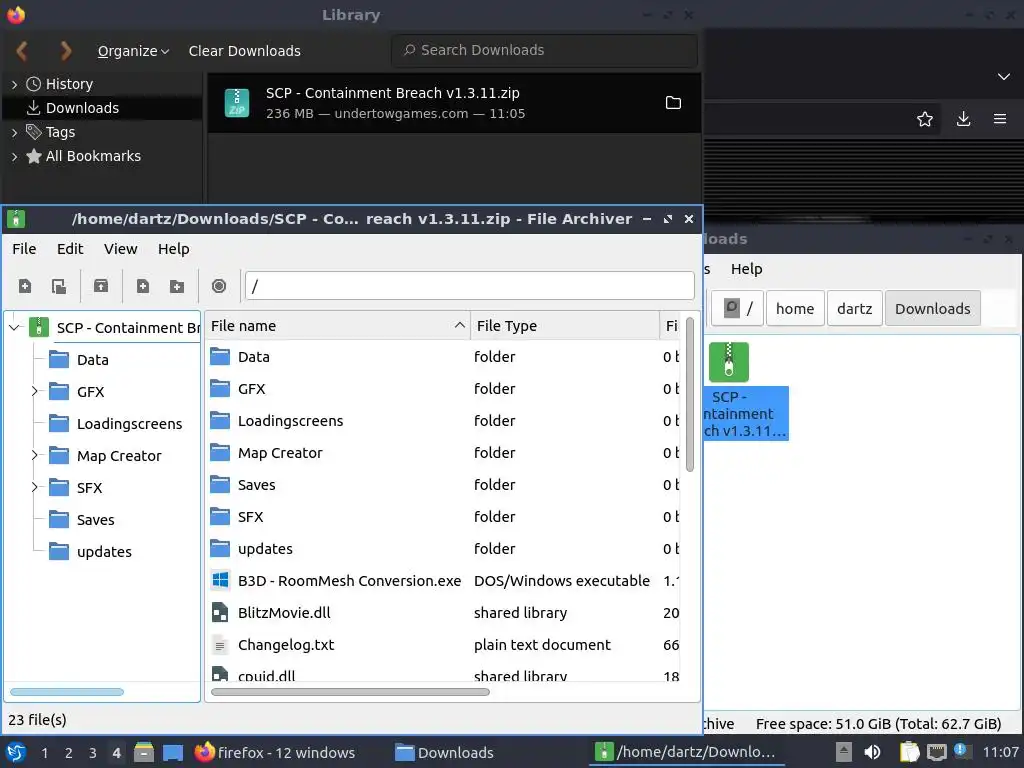1024x768 pixels.
Task: Click the update notification tray icon
Action: tap(961, 750)
